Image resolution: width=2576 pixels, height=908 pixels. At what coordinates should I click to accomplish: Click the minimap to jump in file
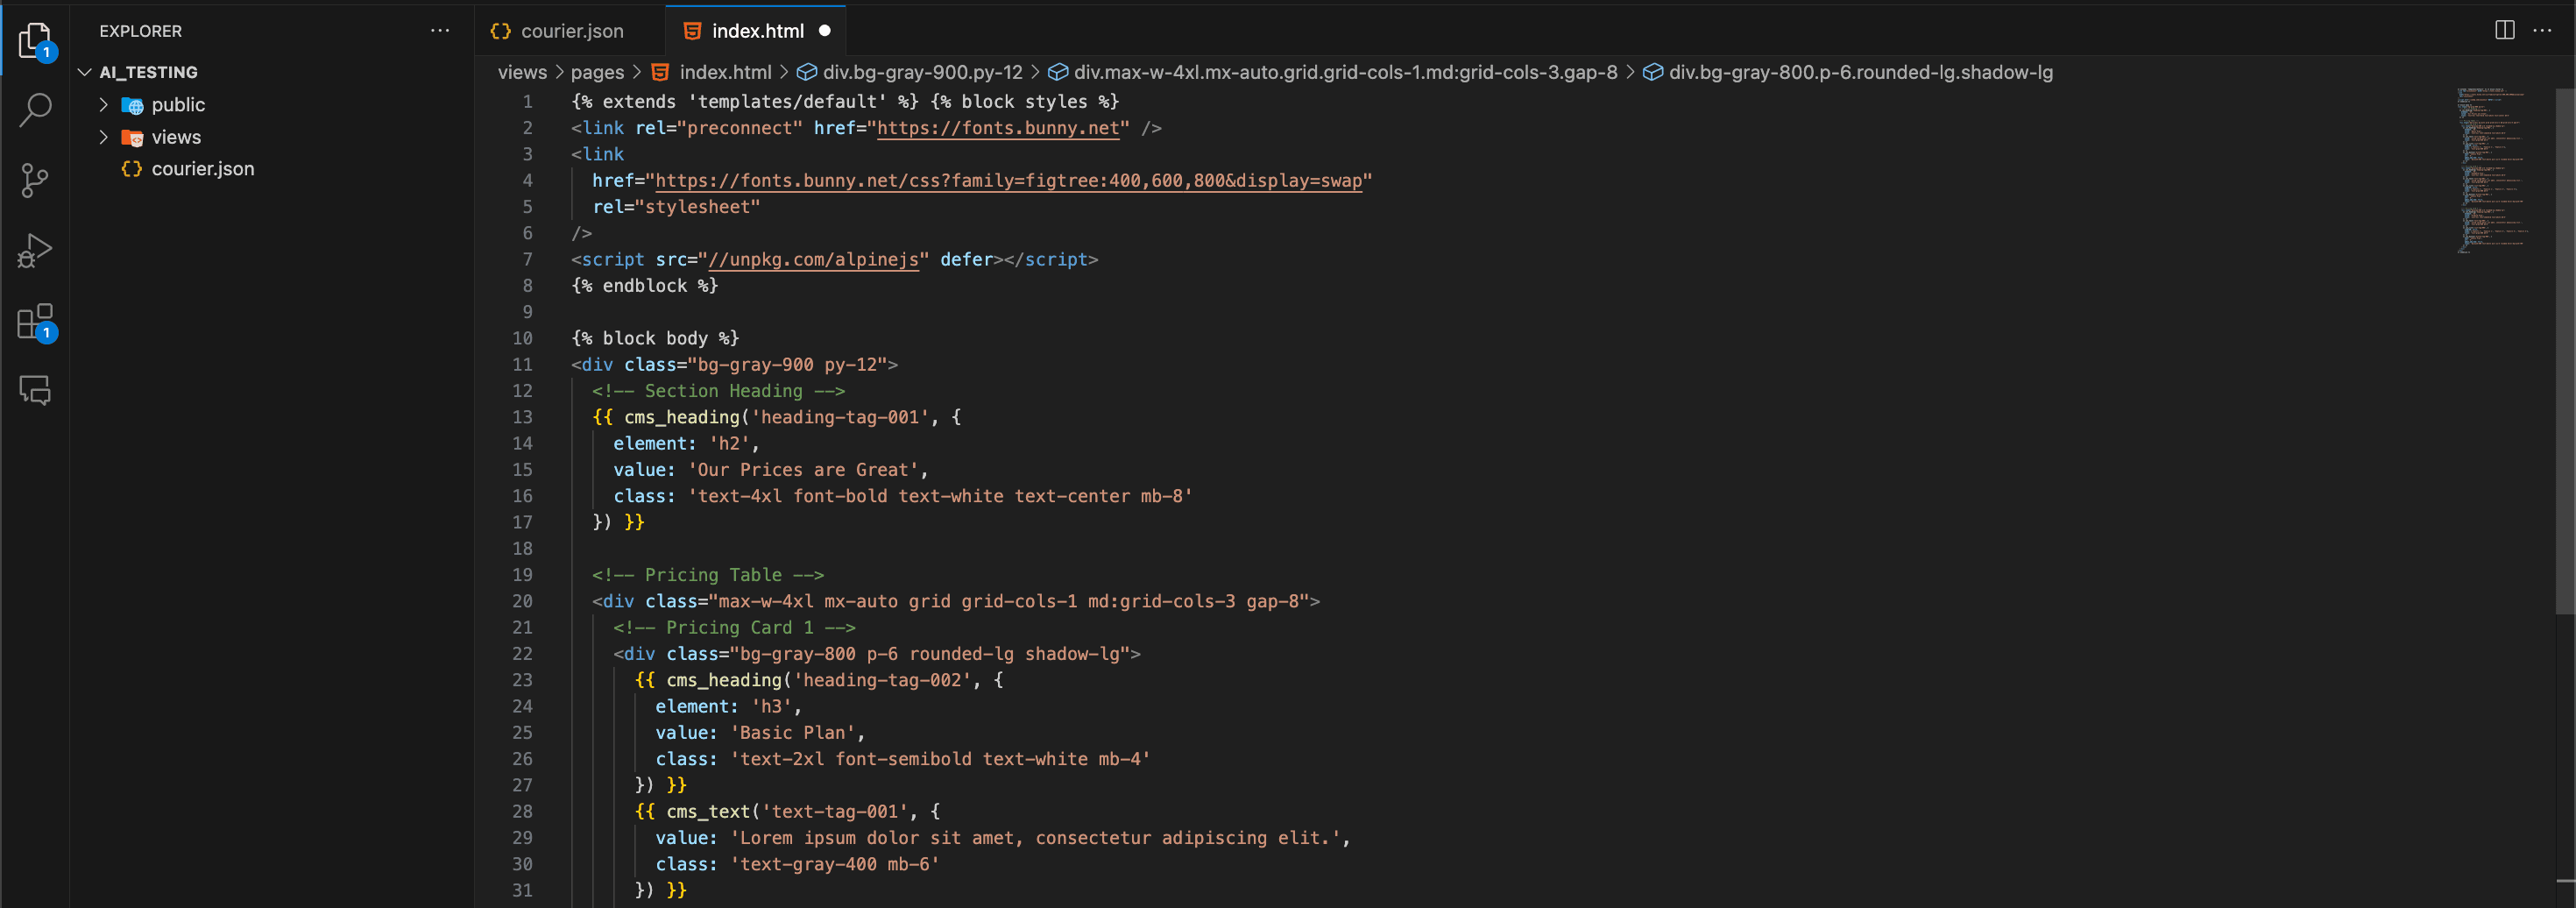pos(2490,170)
